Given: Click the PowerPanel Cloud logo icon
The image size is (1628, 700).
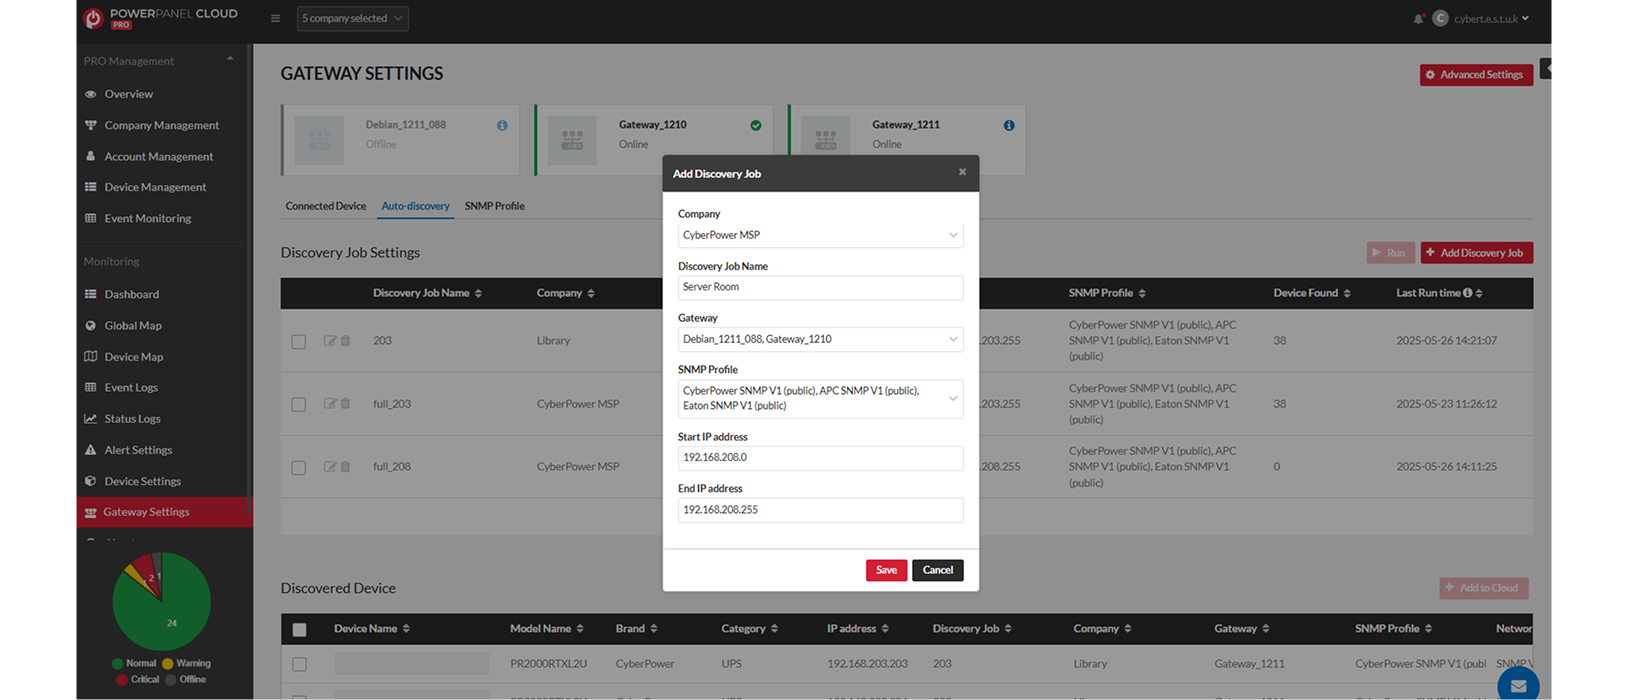Looking at the screenshot, I should pos(93,18).
